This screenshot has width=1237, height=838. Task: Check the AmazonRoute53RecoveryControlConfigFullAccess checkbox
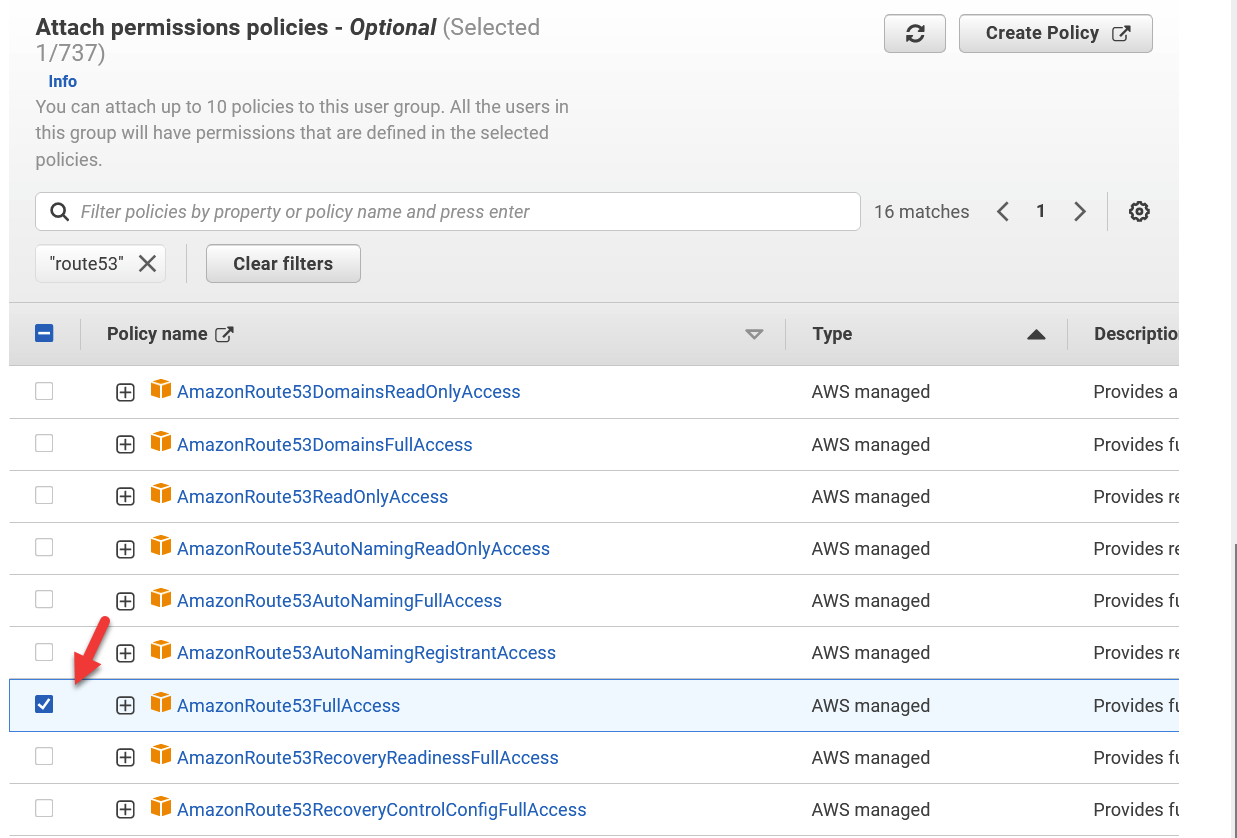pyautogui.click(x=44, y=808)
